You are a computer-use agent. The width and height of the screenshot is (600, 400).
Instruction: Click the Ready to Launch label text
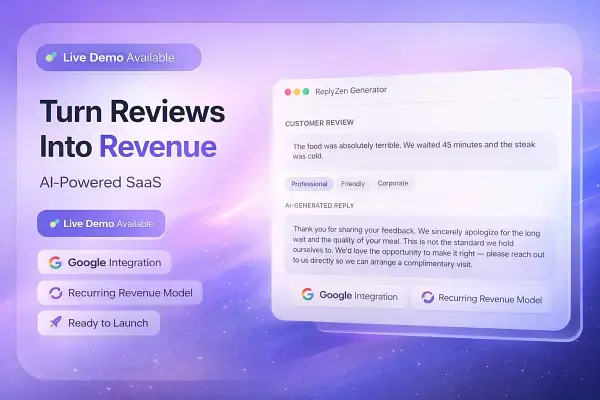tap(109, 323)
